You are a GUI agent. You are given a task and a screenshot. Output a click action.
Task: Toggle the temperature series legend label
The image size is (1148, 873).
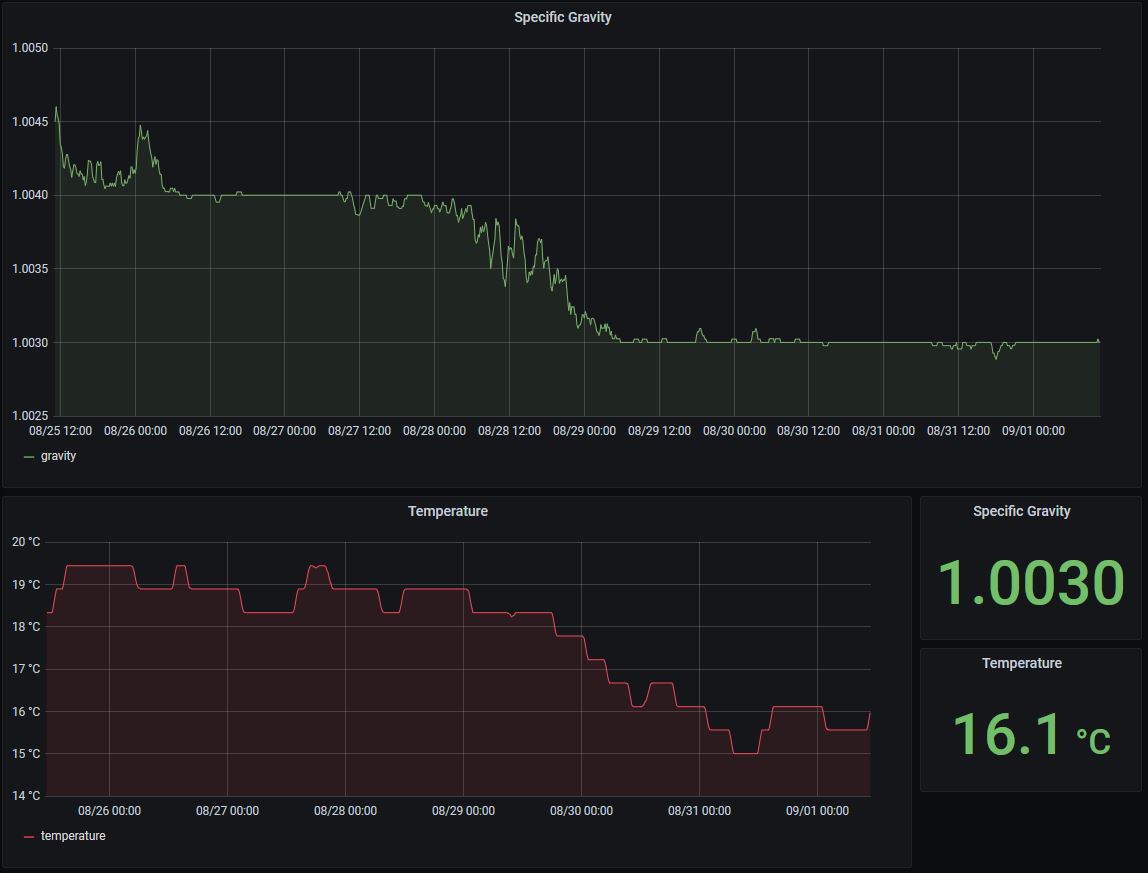[x=73, y=836]
